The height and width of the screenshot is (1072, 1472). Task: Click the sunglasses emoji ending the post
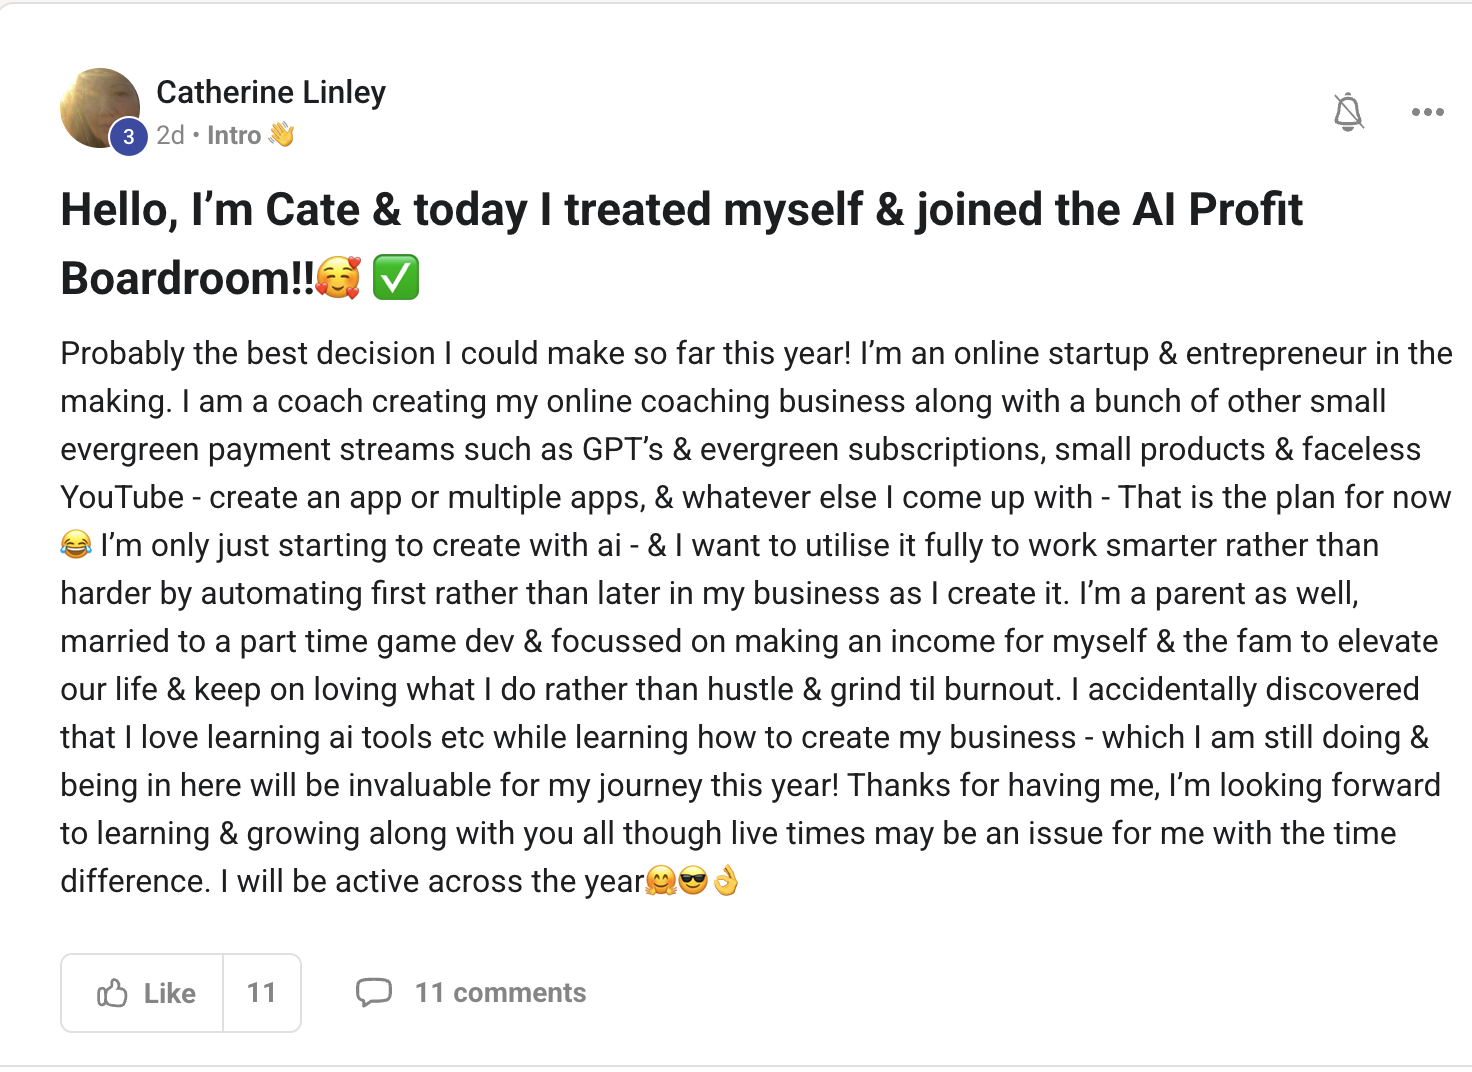point(692,881)
